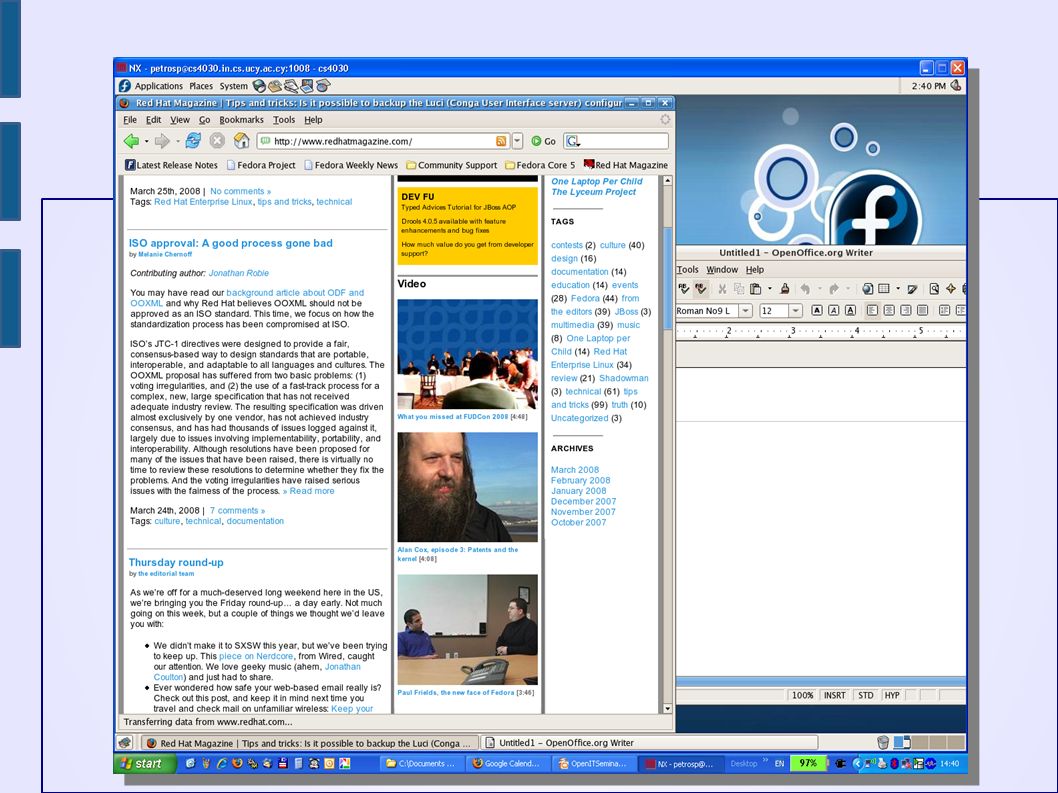
Task: Open Back history dropdown arrow
Action: point(146,142)
